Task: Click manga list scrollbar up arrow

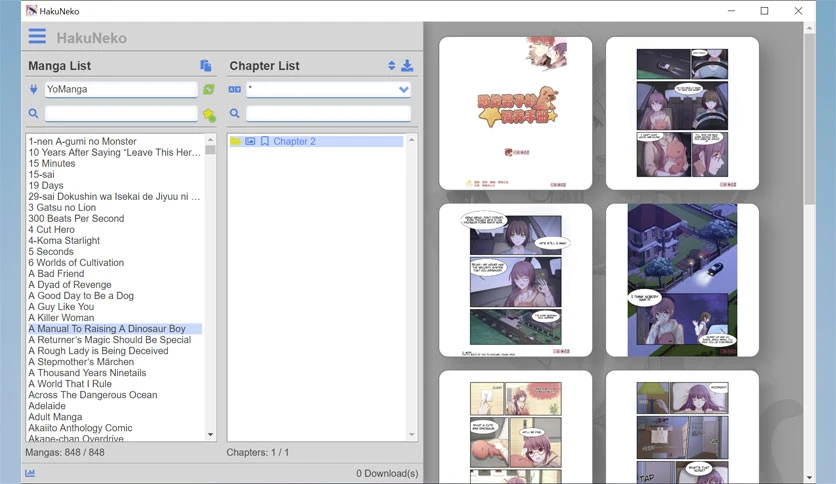Action: coord(211,140)
